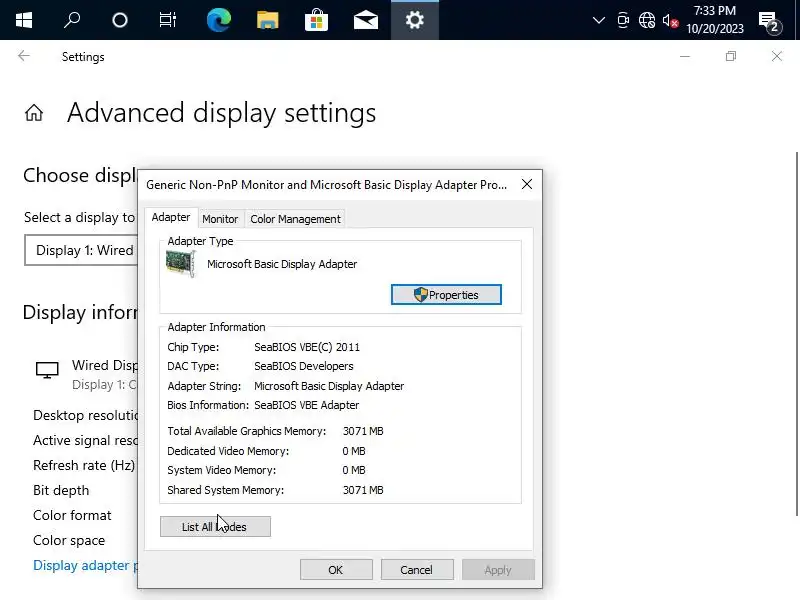Close the adapter properties dialog
Viewport: 800px width, 600px height.
coord(527,184)
